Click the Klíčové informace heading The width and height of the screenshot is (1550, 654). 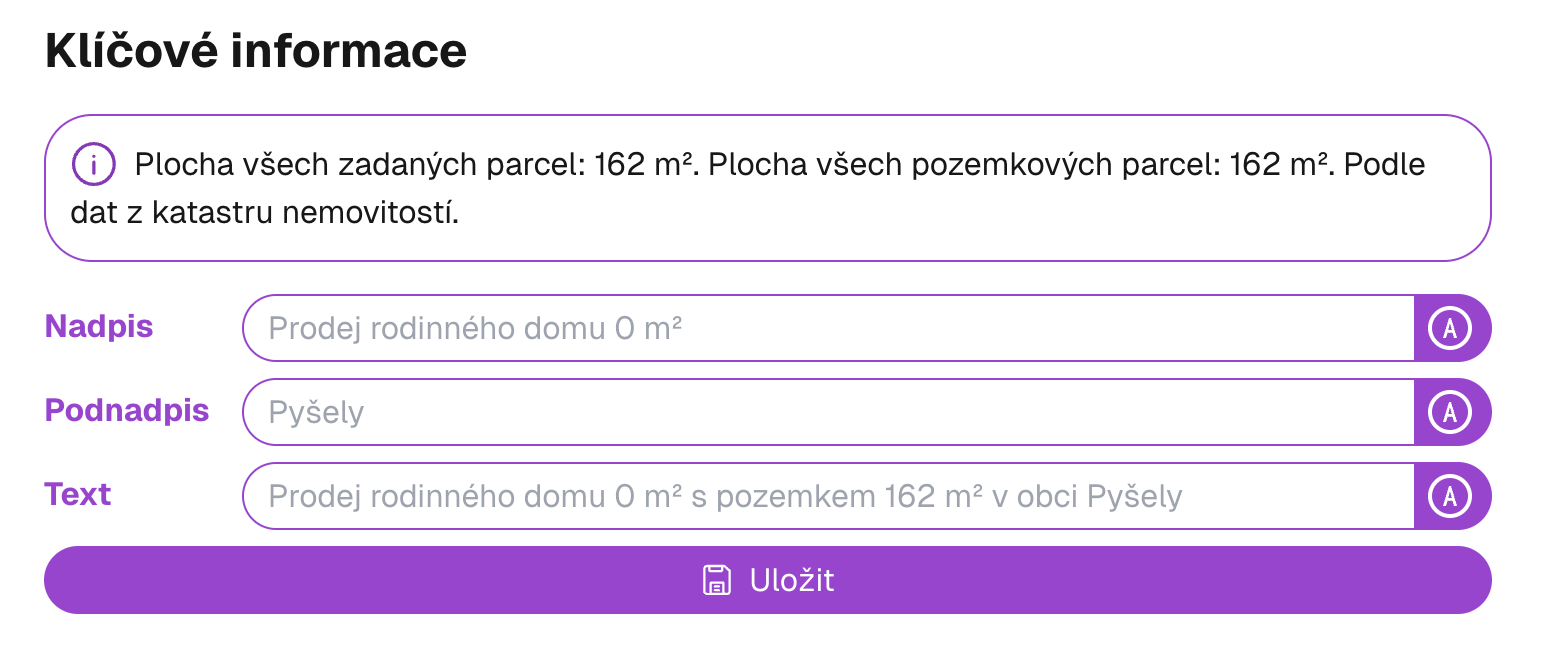(255, 51)
